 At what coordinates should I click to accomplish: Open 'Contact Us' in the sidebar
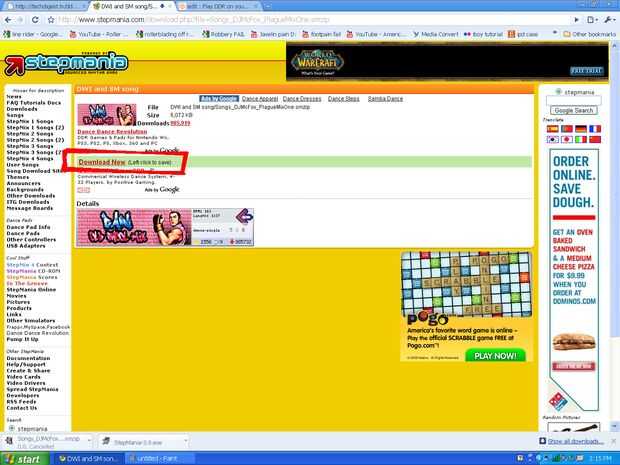pyautogui.click(x=22, y=408)
